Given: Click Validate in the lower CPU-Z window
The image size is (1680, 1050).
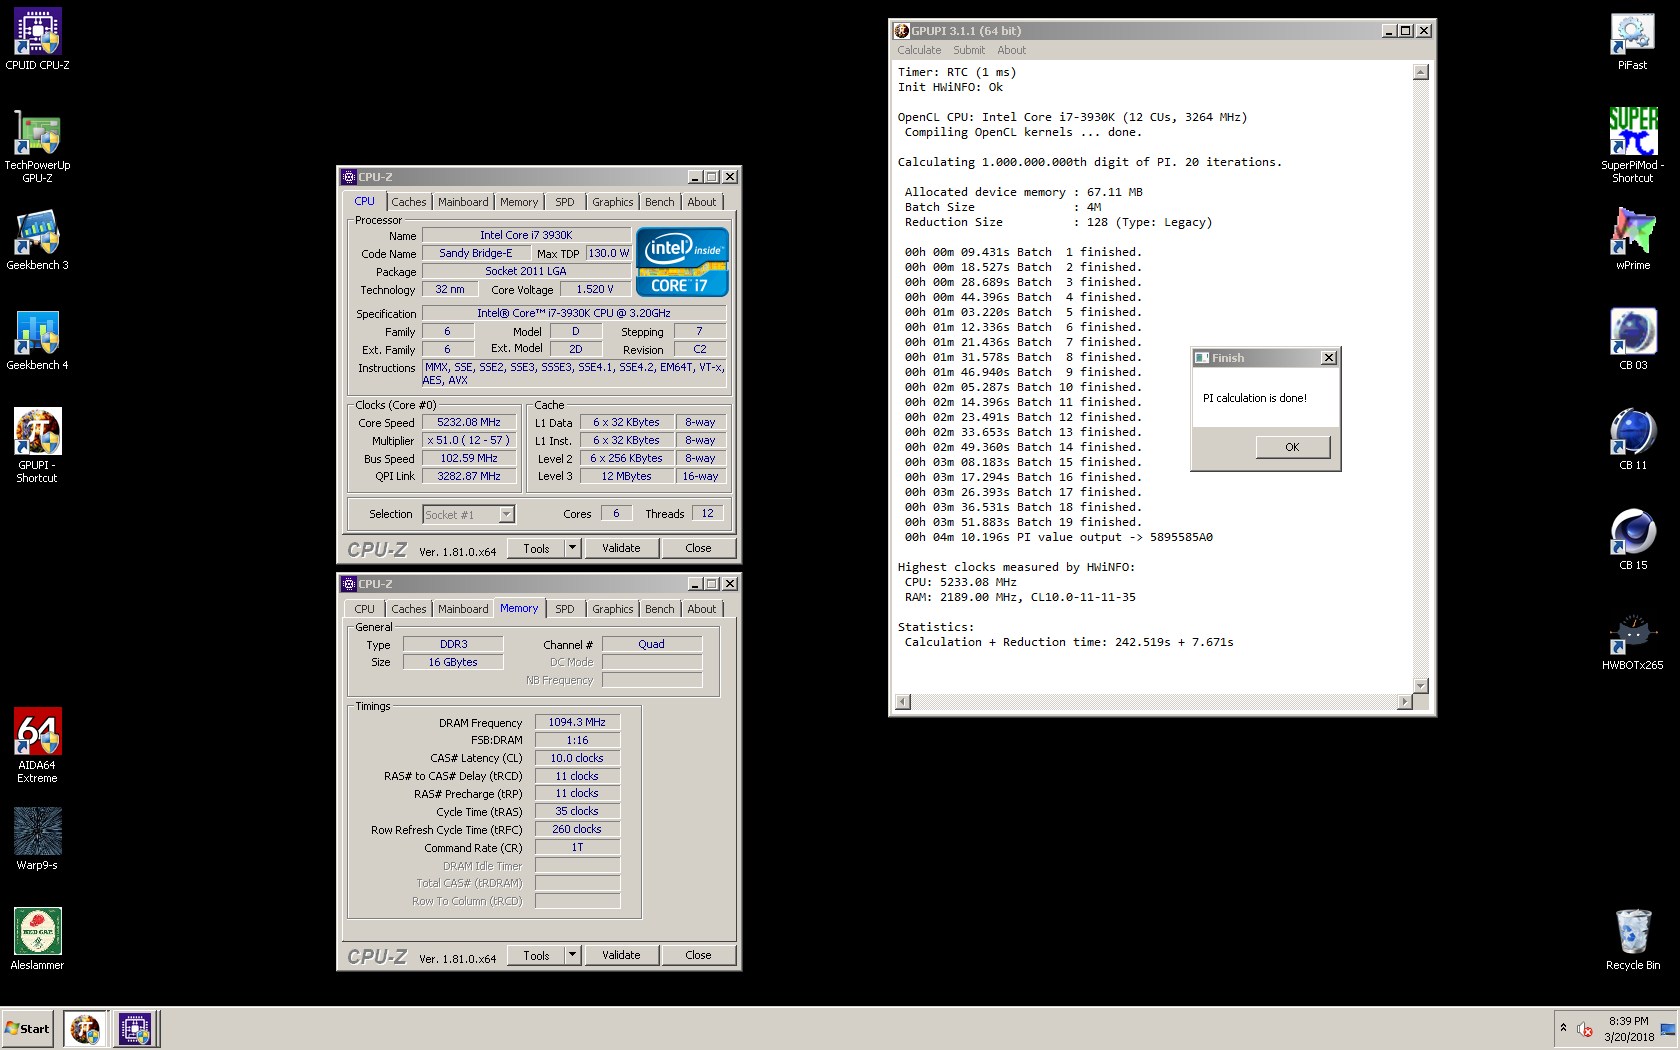Looking at the screenshot, I should coord(621,955).
